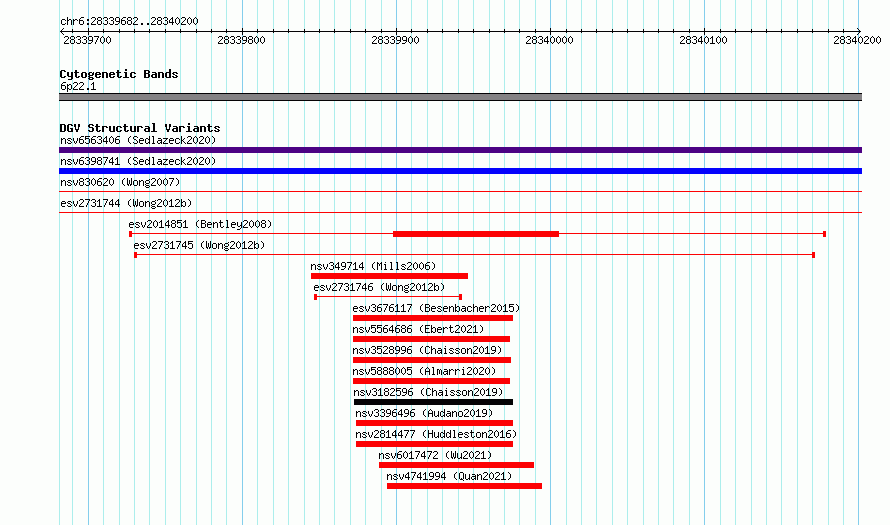Click the esv2731745 (Wong2012b) label
This screenshot has width=890, height=525.
click(x=199, y=245)
